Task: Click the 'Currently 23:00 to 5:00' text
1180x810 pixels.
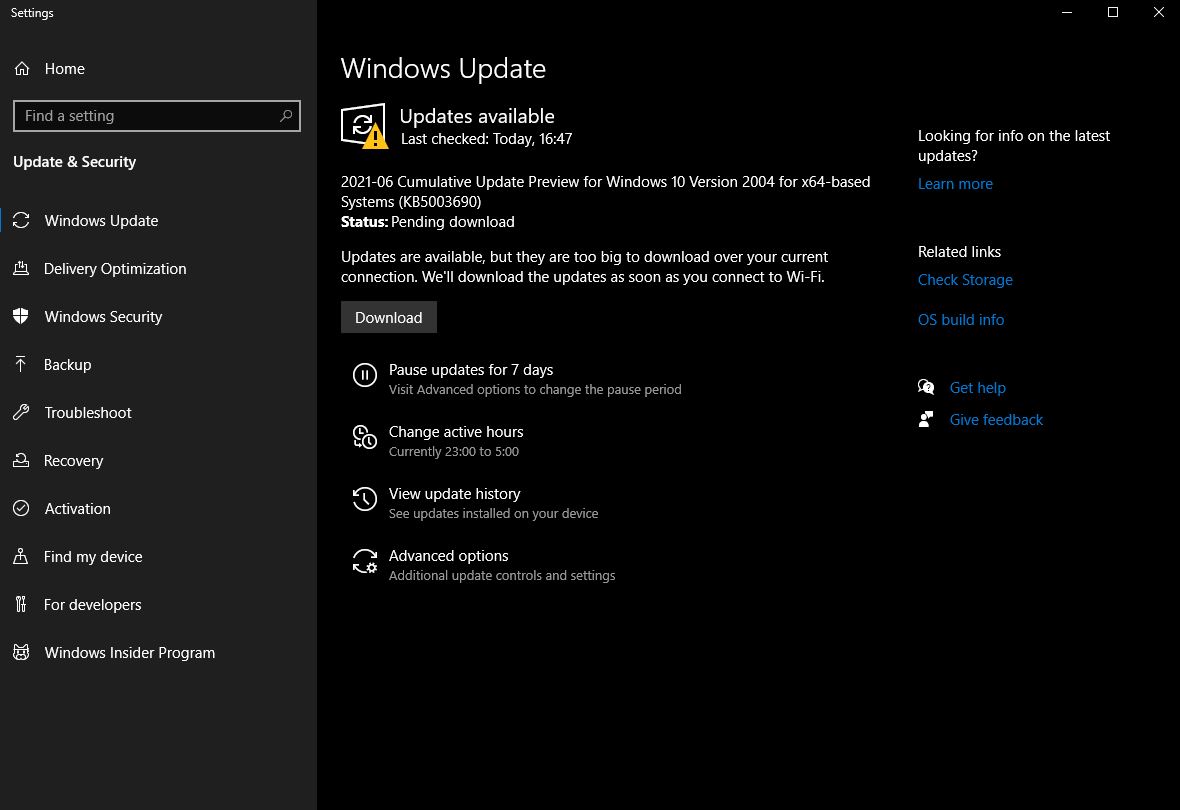Action: pyautogui.click(x=453, y=452)
